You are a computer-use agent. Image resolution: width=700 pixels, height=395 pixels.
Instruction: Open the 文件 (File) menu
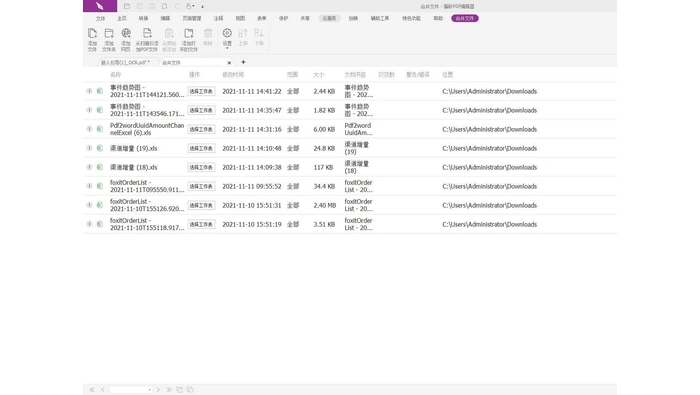click(x=100, y=18)
